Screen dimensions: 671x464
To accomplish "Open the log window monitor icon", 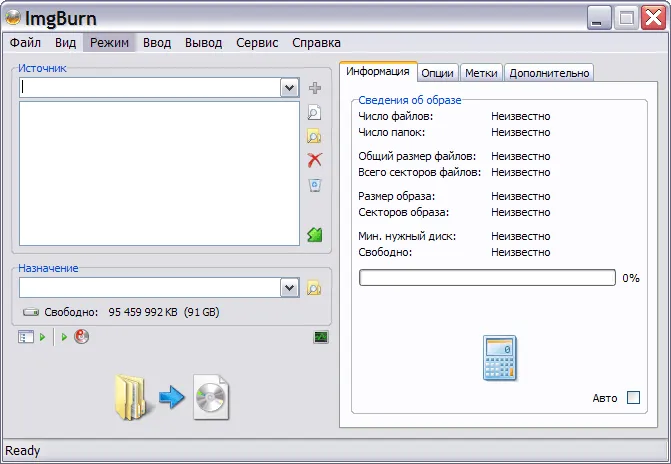I will click(321, 337).
